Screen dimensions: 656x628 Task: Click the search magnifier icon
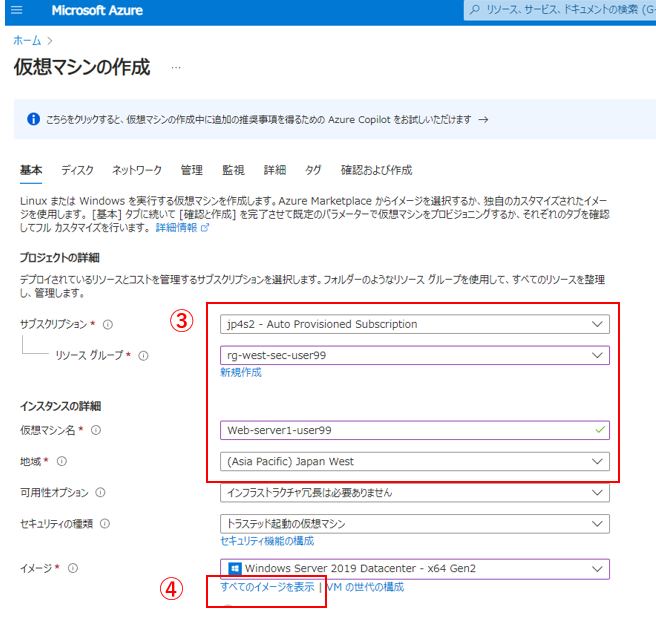[x=474, y=10]
